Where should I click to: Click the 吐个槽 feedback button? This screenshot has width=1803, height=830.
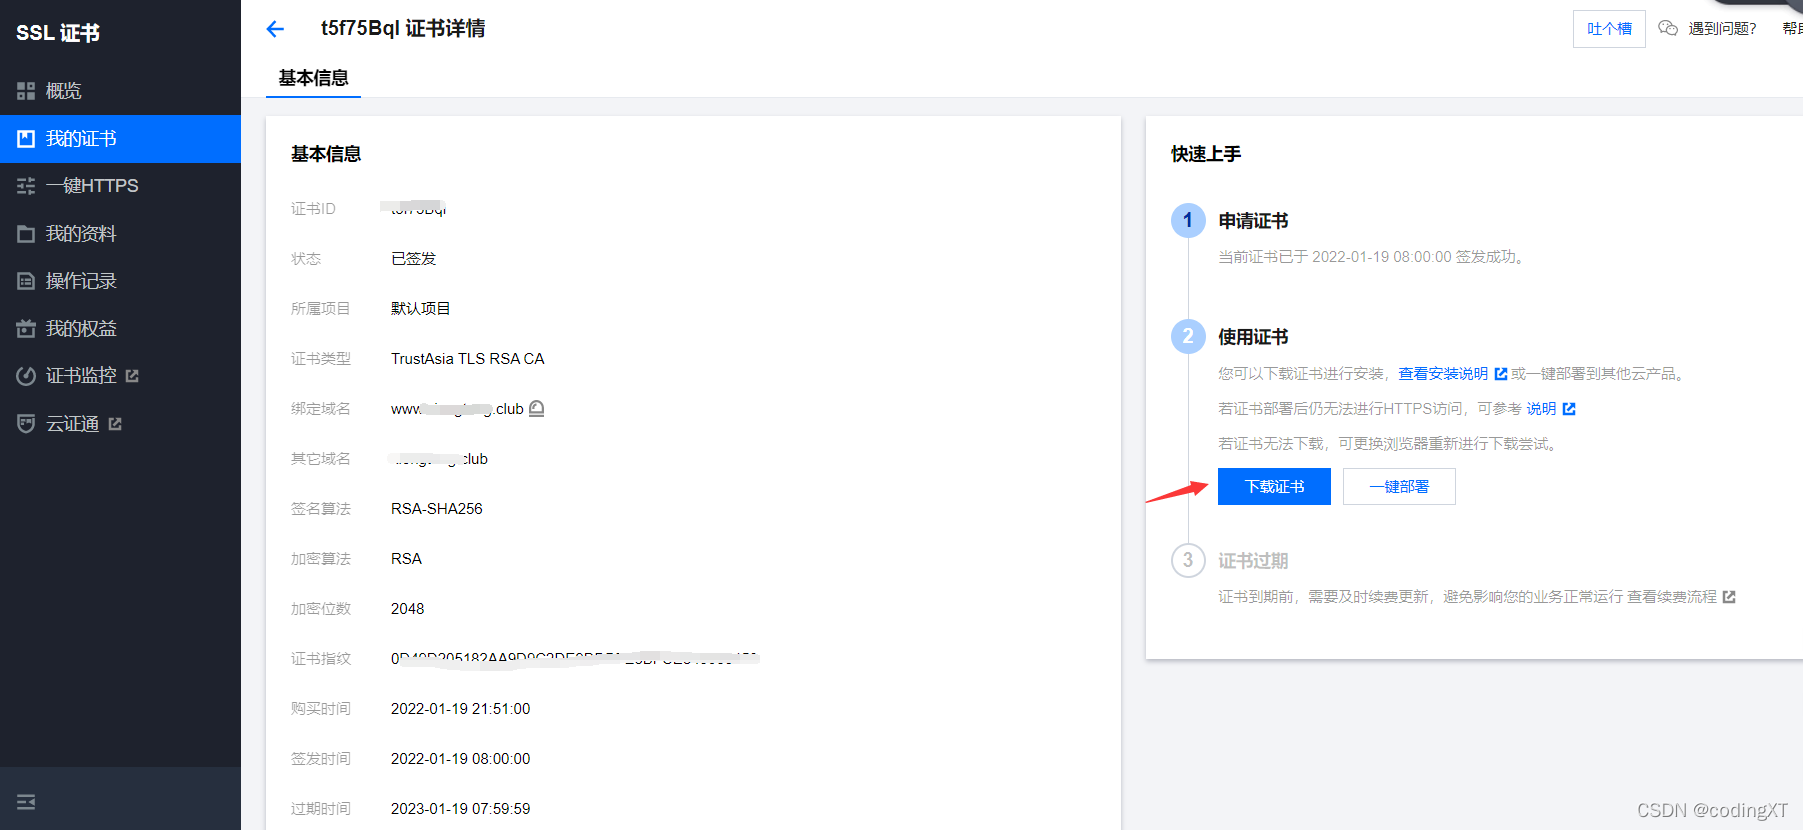pyautogui.click(x=1609, y=29)
